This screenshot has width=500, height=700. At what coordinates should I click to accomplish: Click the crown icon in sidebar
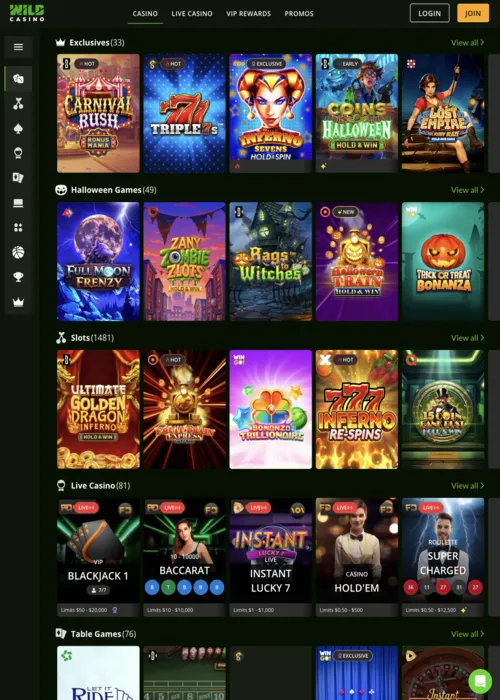[x=18, y=302]
